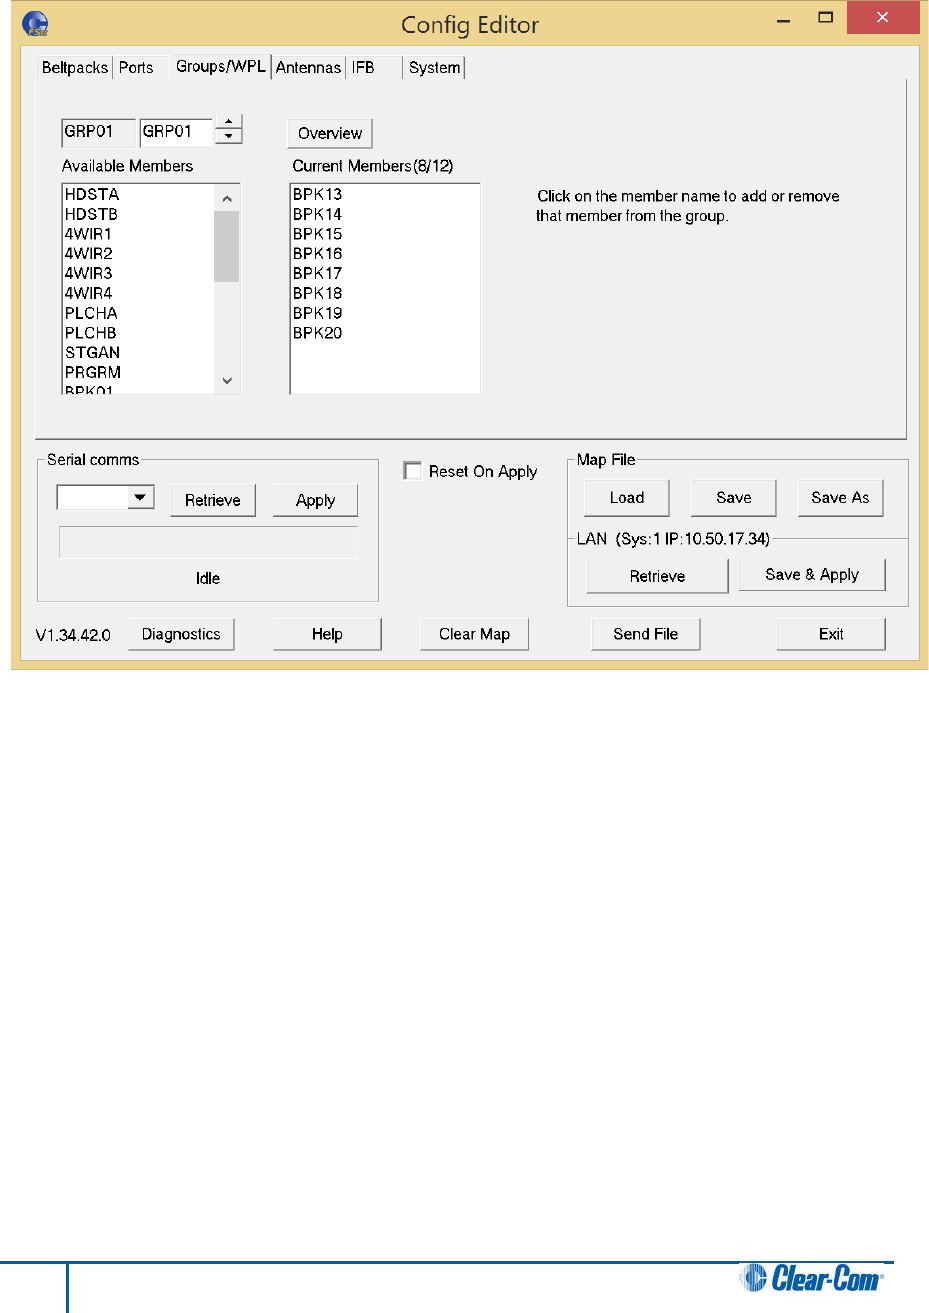The height and width of the screenshot is (1313, 929).
Task: Close the Config Editor window
Action: [x=883, y=18]
